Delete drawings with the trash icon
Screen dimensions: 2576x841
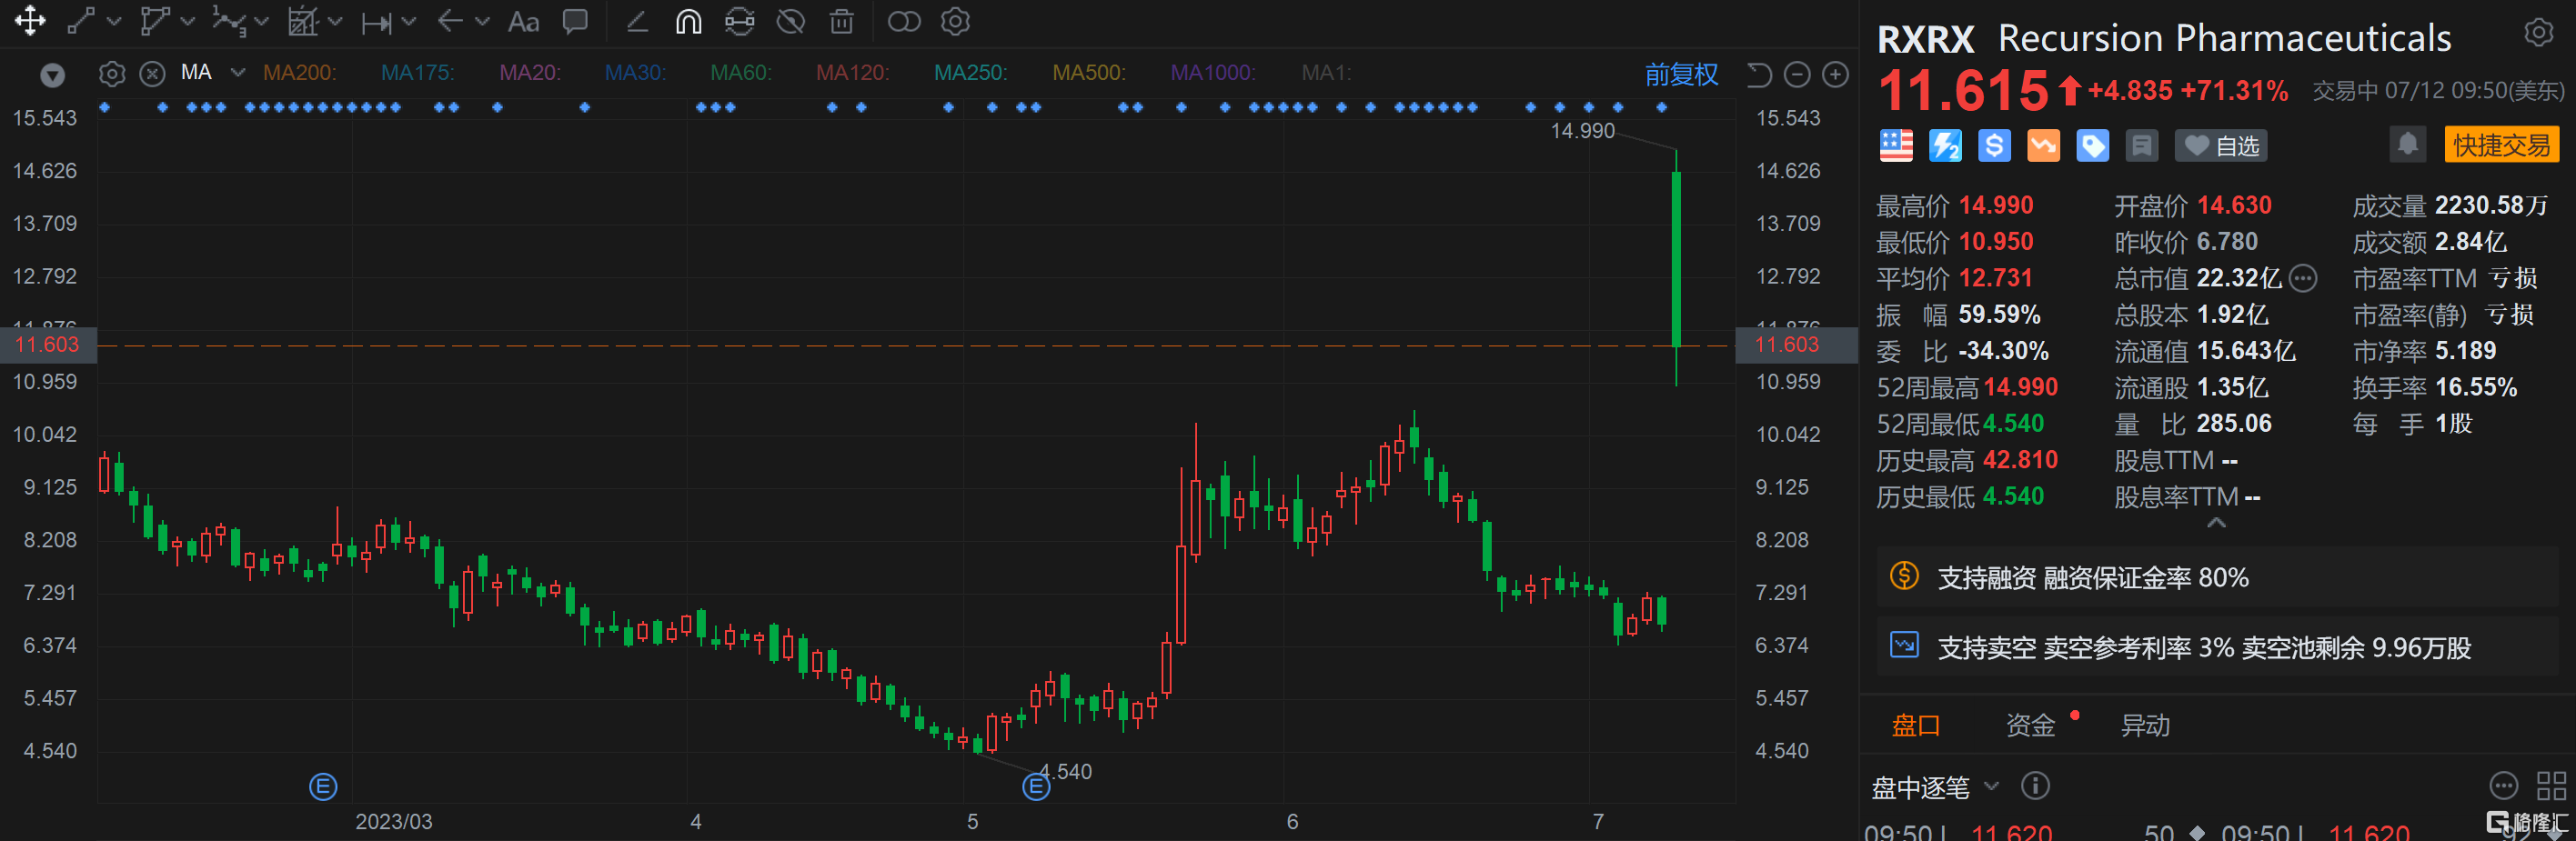point(842,21)
